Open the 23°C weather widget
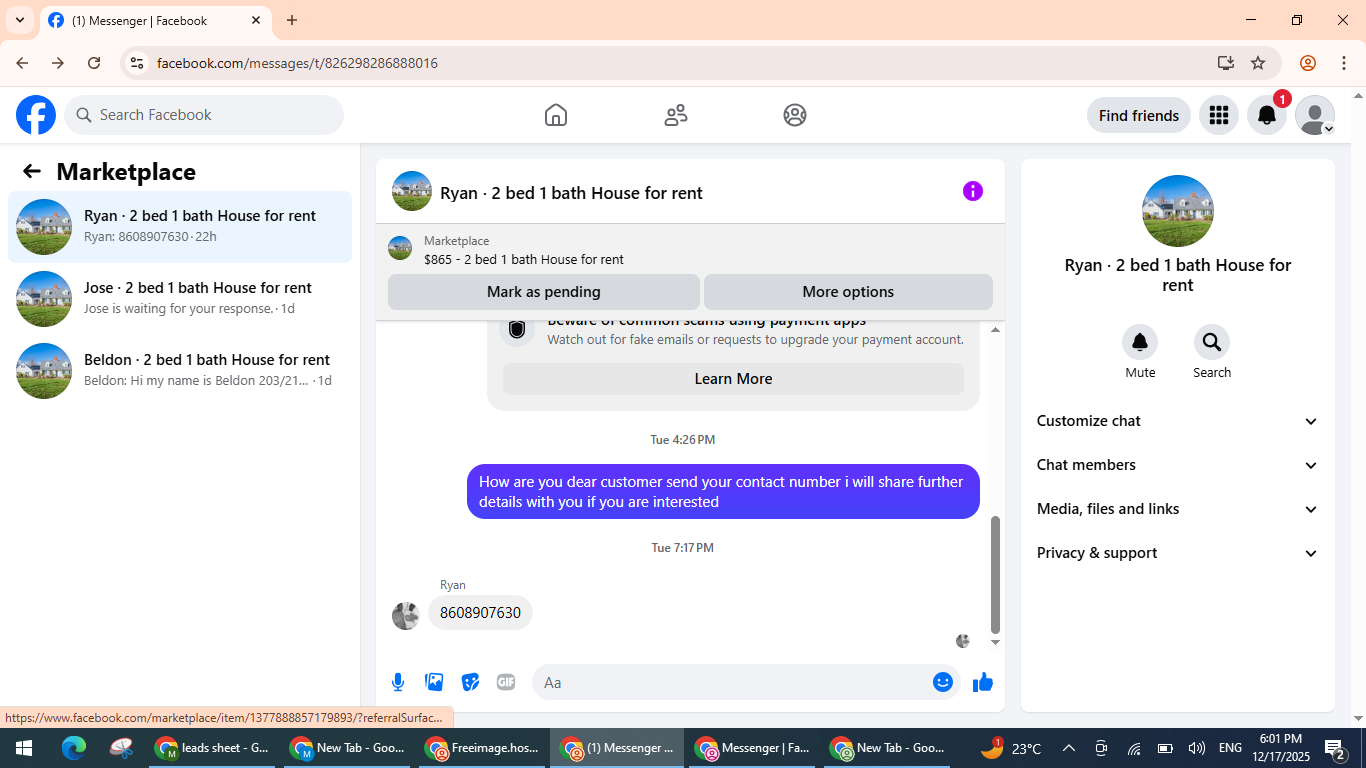 (1011, 748)
